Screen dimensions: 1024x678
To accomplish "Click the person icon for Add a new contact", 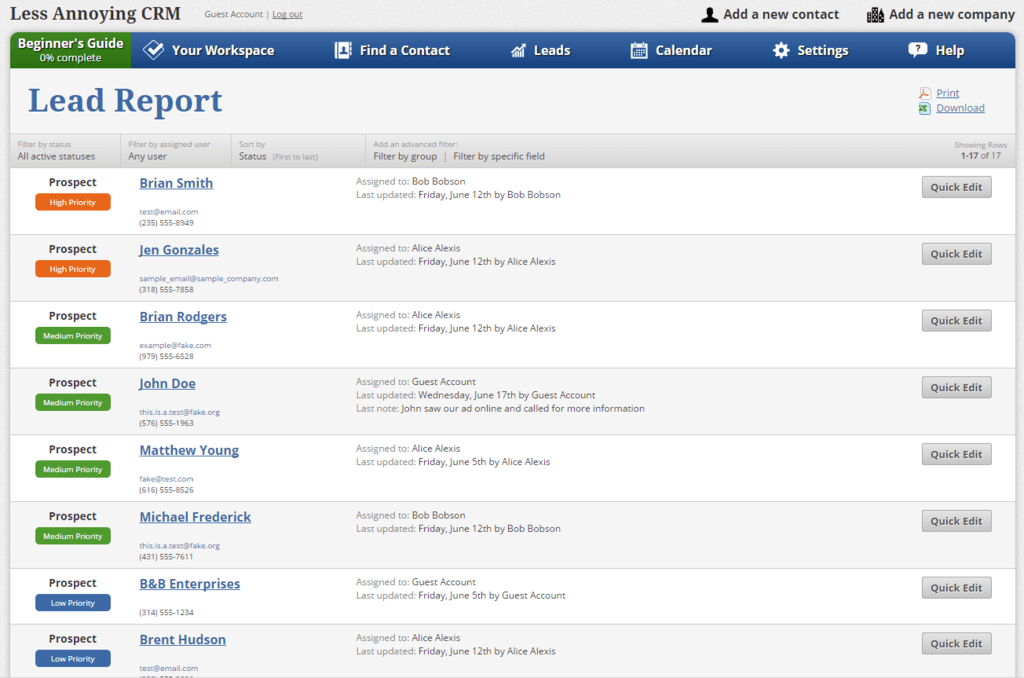I will (x=709, y=14).
